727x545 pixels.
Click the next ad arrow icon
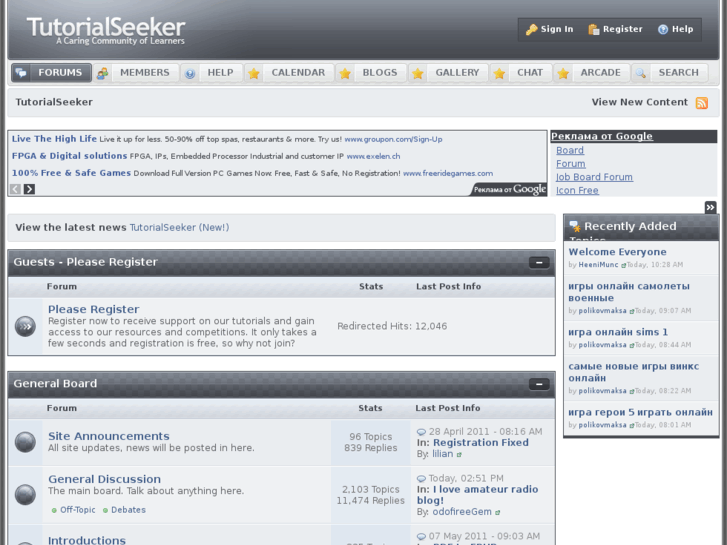coord(29,189)
